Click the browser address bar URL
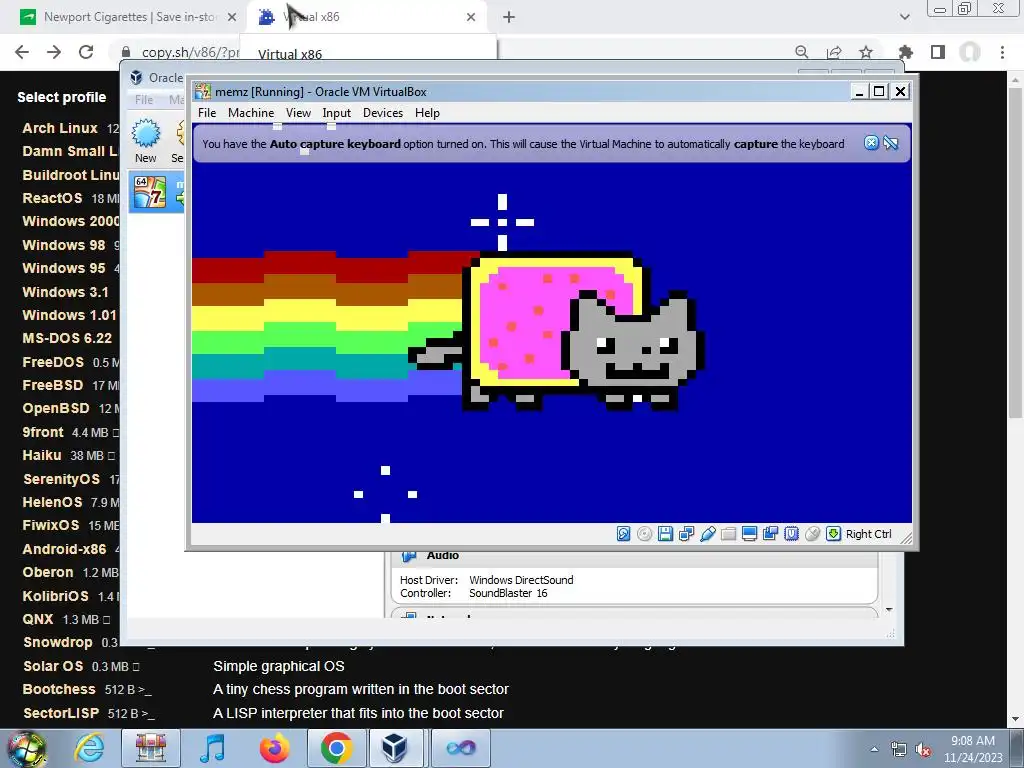1024x768 pixels. pyautogui.click(x=190, y=52)
